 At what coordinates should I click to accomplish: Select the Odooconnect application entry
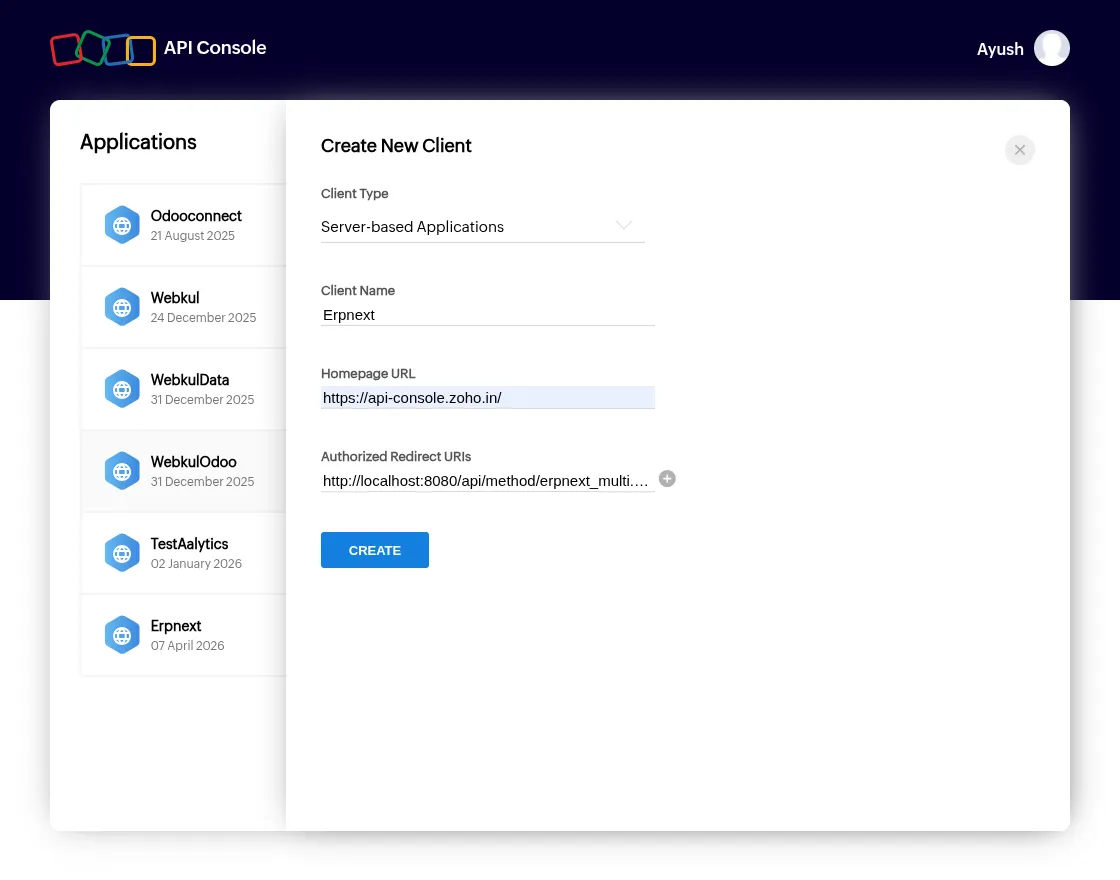(x=196, y=216)
